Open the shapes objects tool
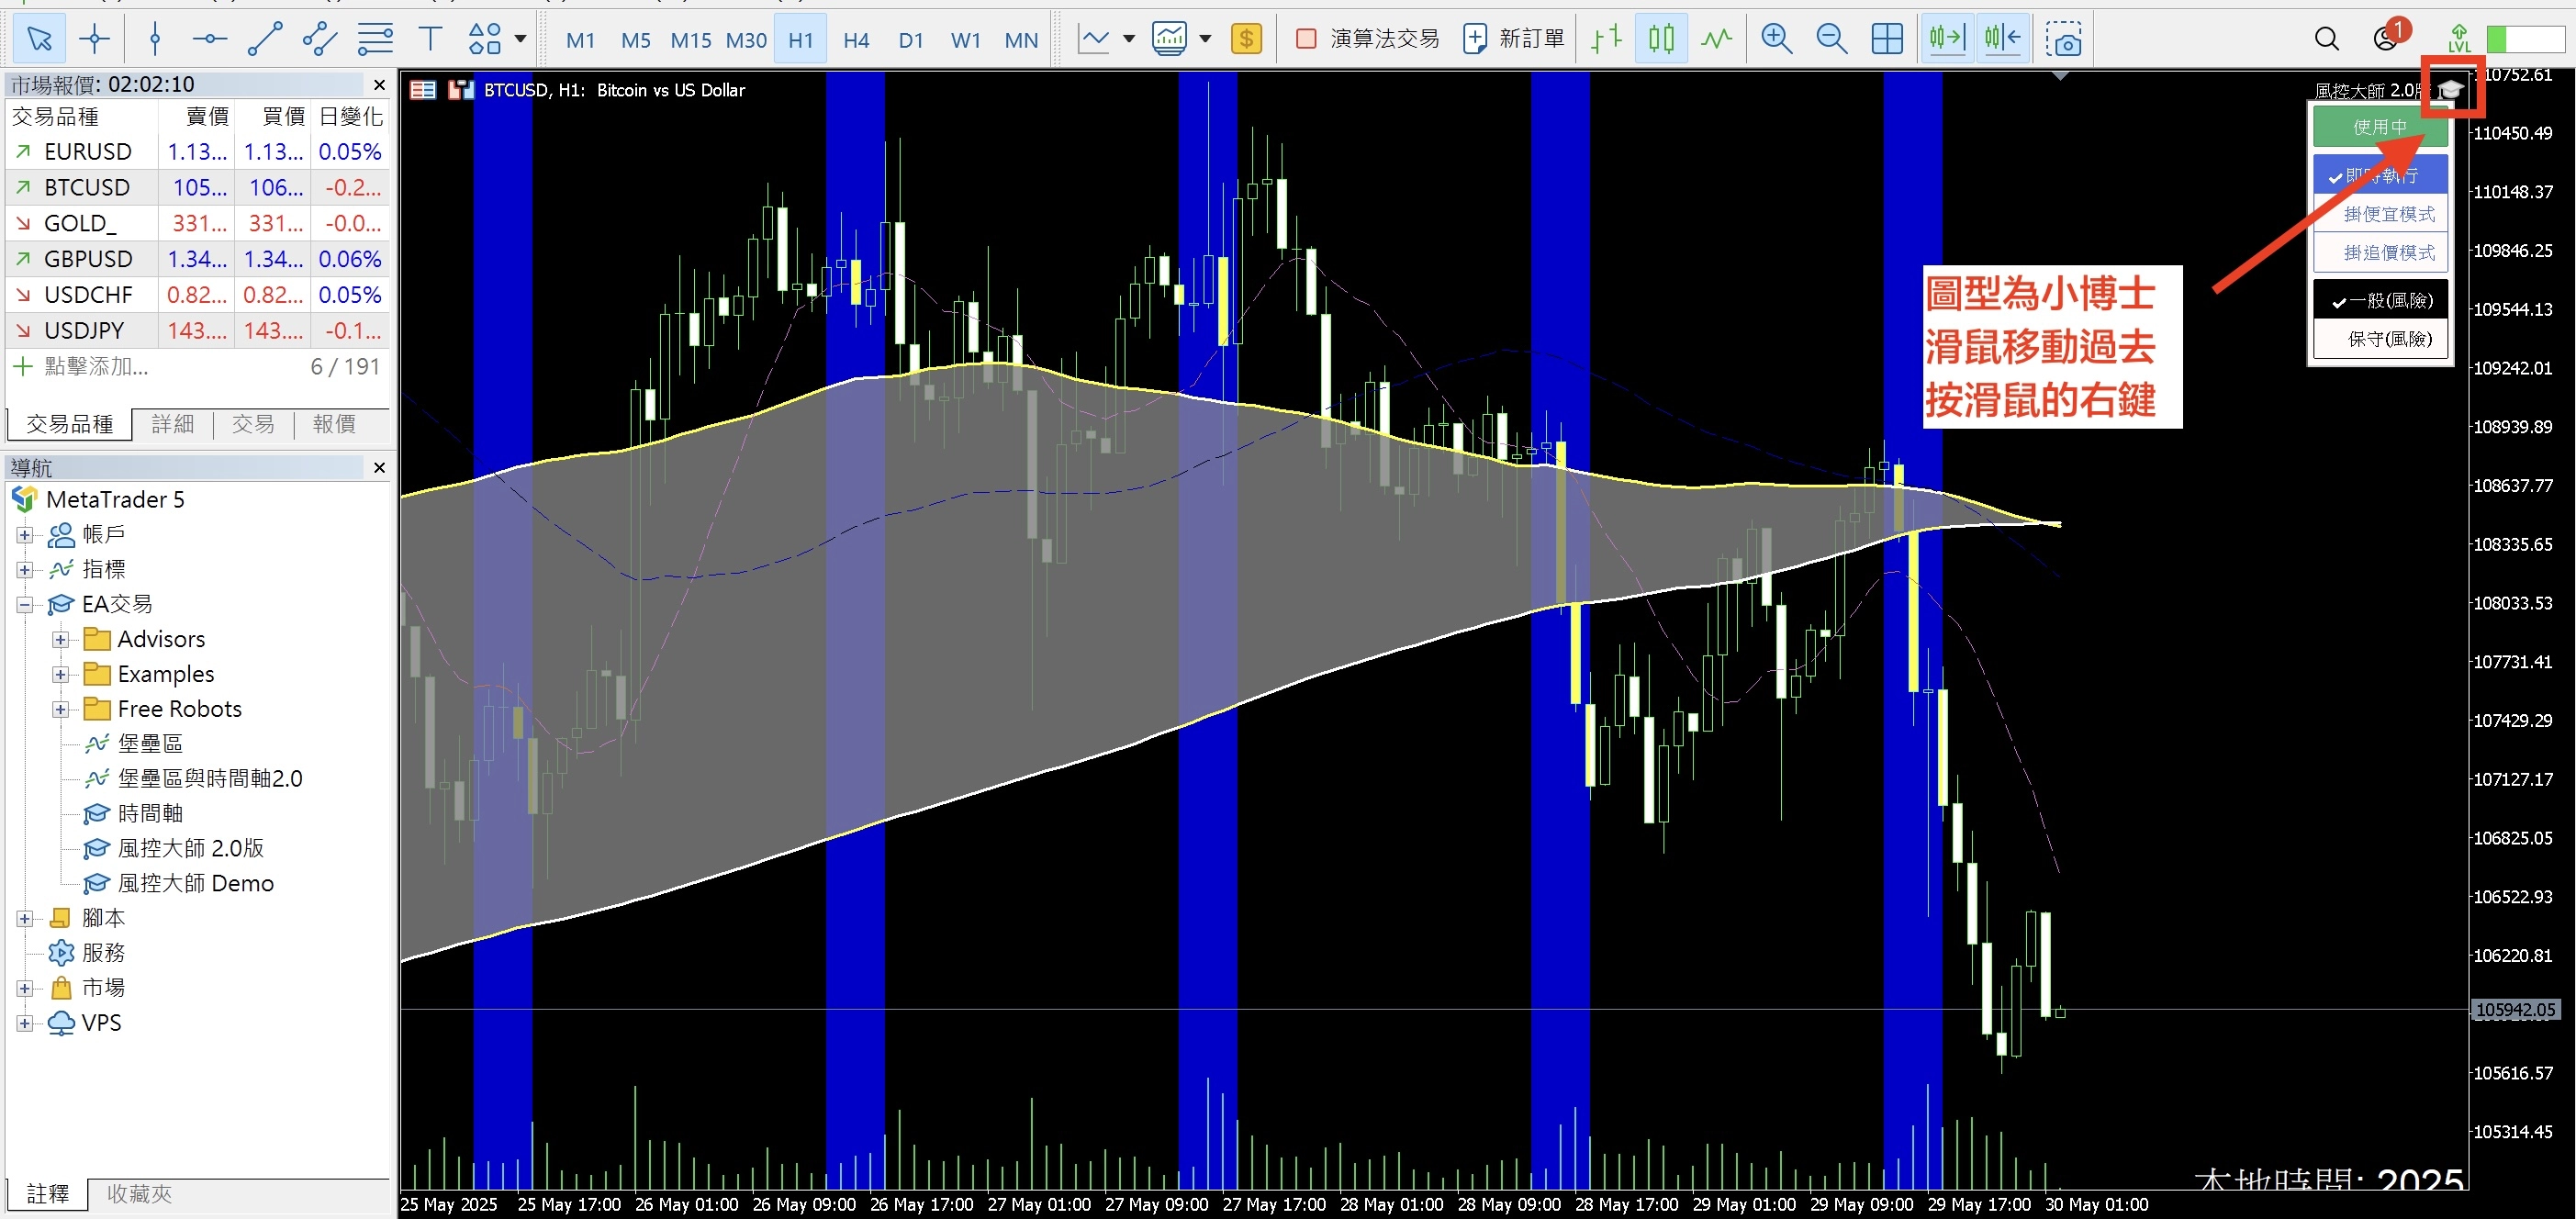Viewport: 2576px width, 1219px height. 485,39
